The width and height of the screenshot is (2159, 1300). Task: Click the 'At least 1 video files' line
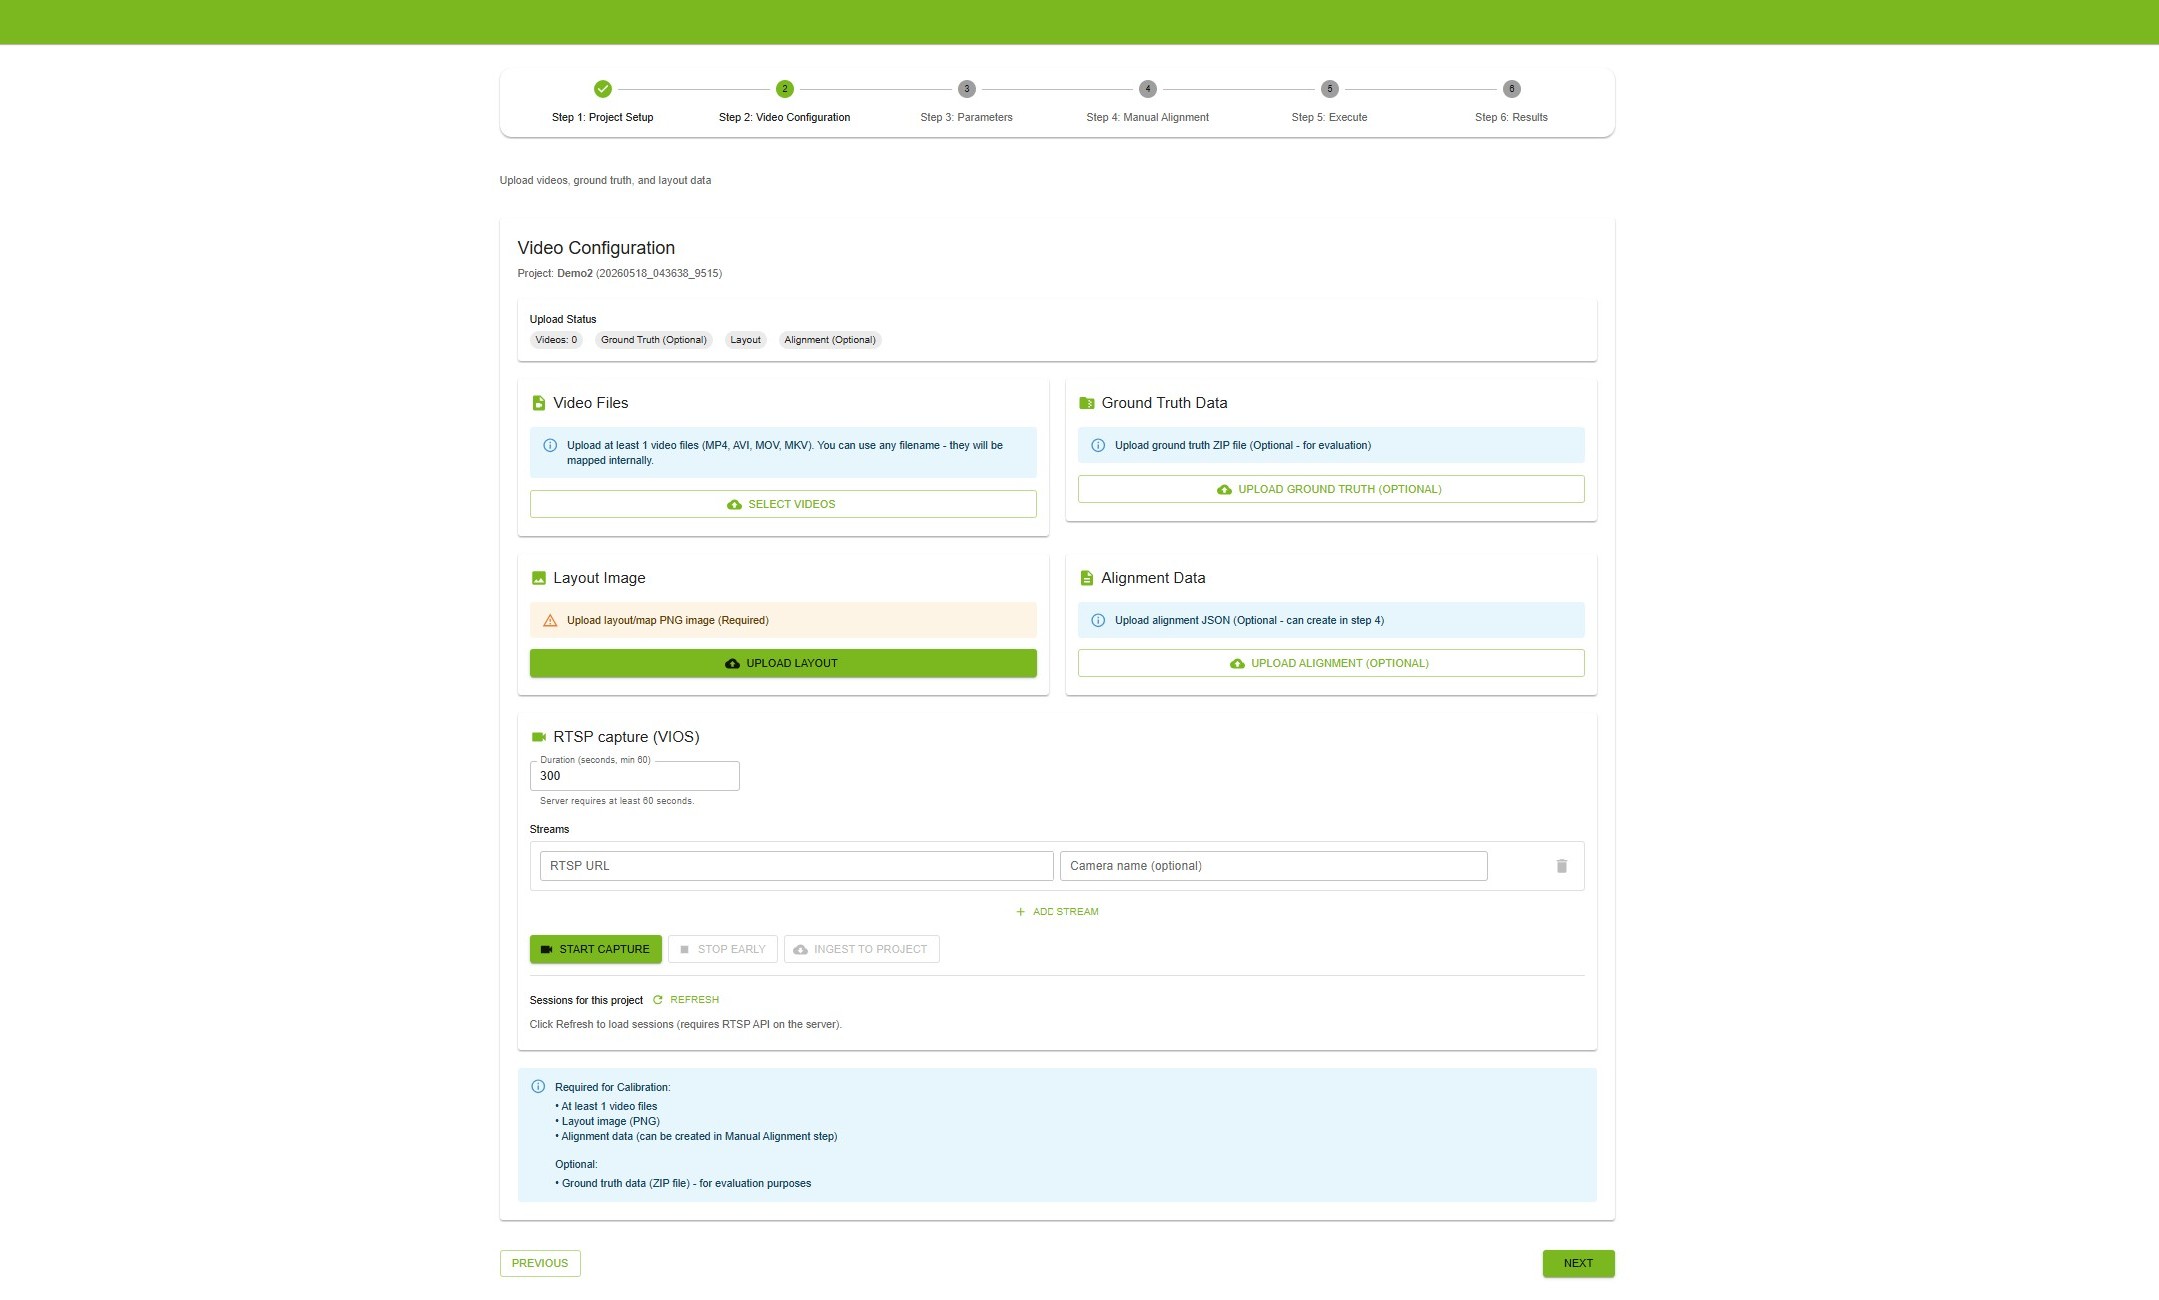606,1106
